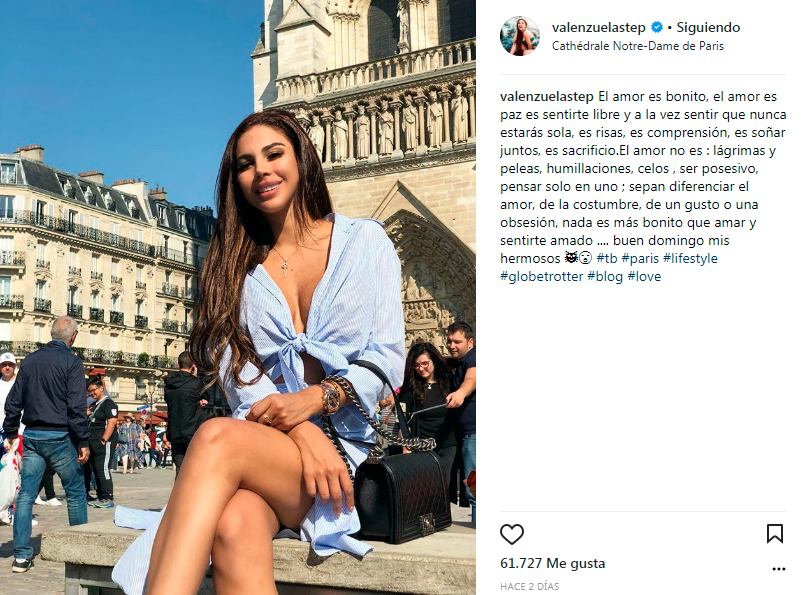Open the valenzuelastep profile avatar
This screenshot has height=595, width=806.
[x=520, y=36]
